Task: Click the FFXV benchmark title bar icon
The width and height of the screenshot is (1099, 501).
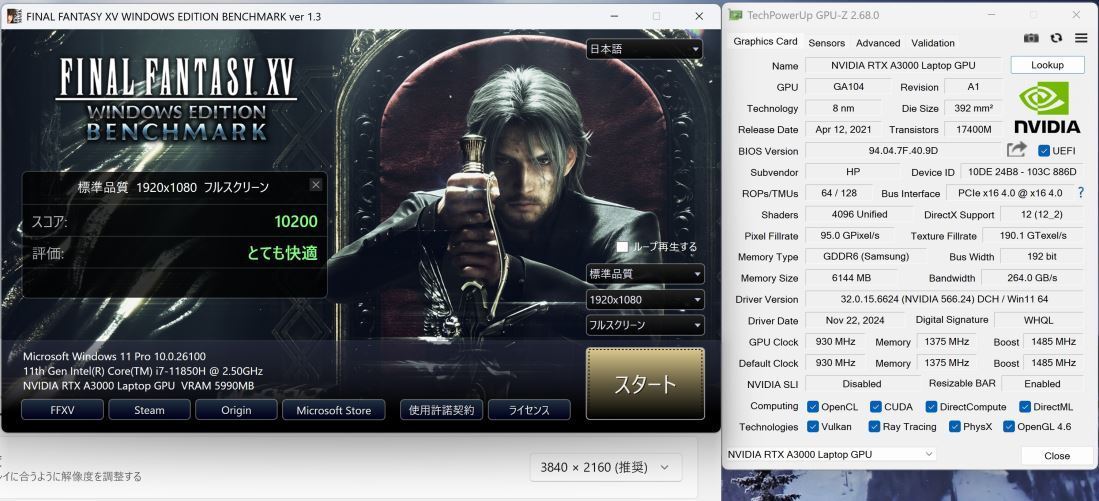Action: [x=13, y=16]
